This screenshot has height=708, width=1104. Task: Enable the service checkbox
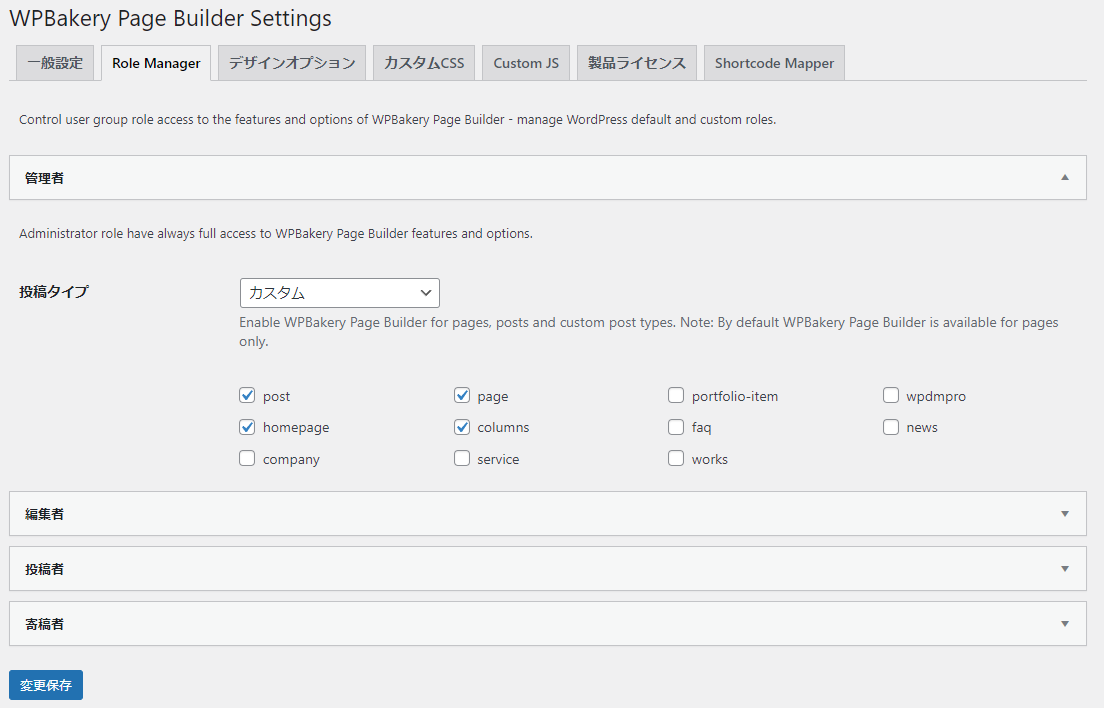coord(462,458)
